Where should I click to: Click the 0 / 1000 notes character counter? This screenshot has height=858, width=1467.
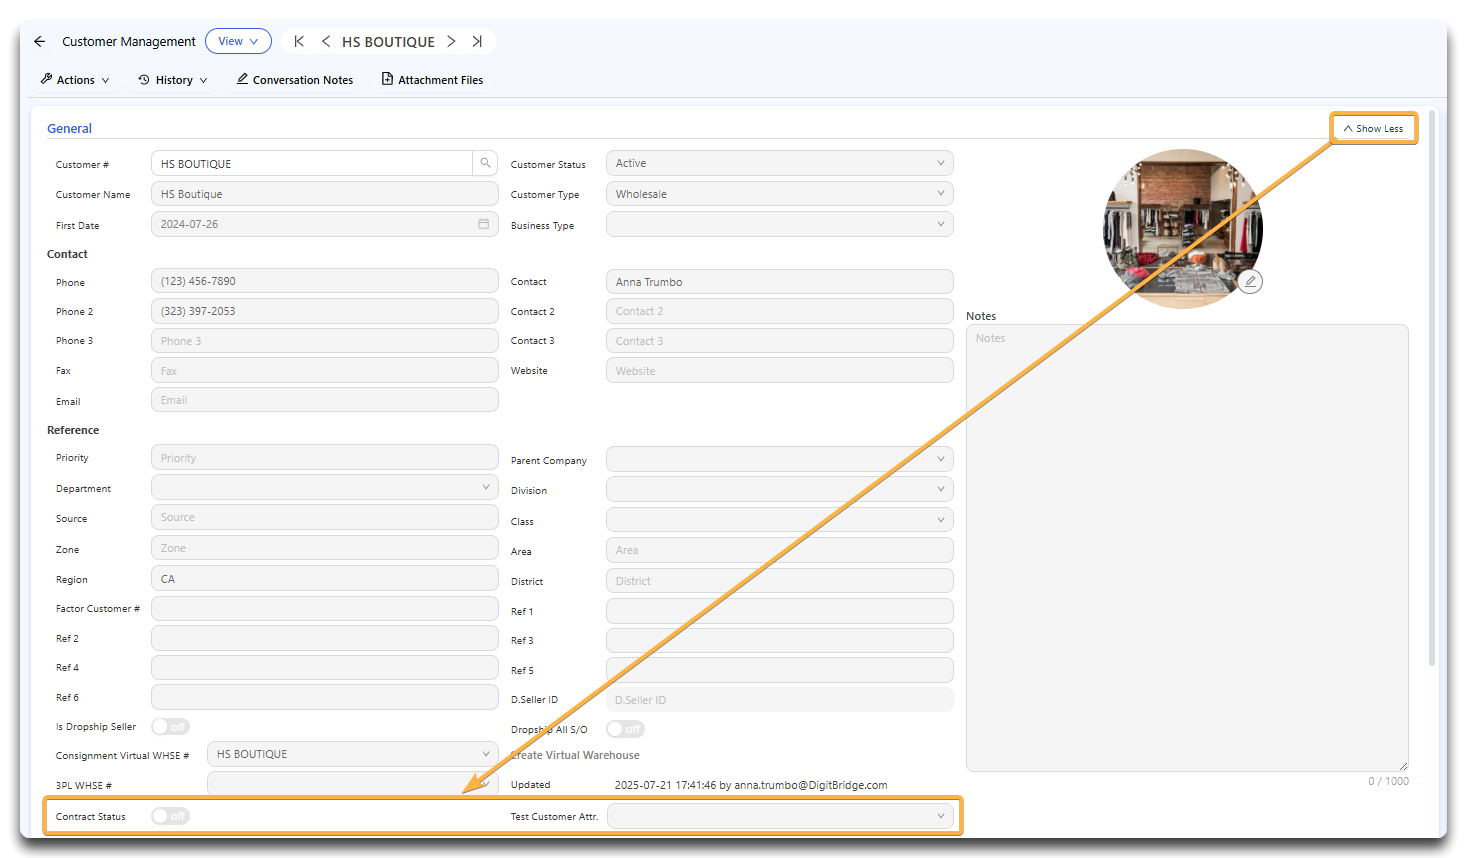tap(1388, 781)
